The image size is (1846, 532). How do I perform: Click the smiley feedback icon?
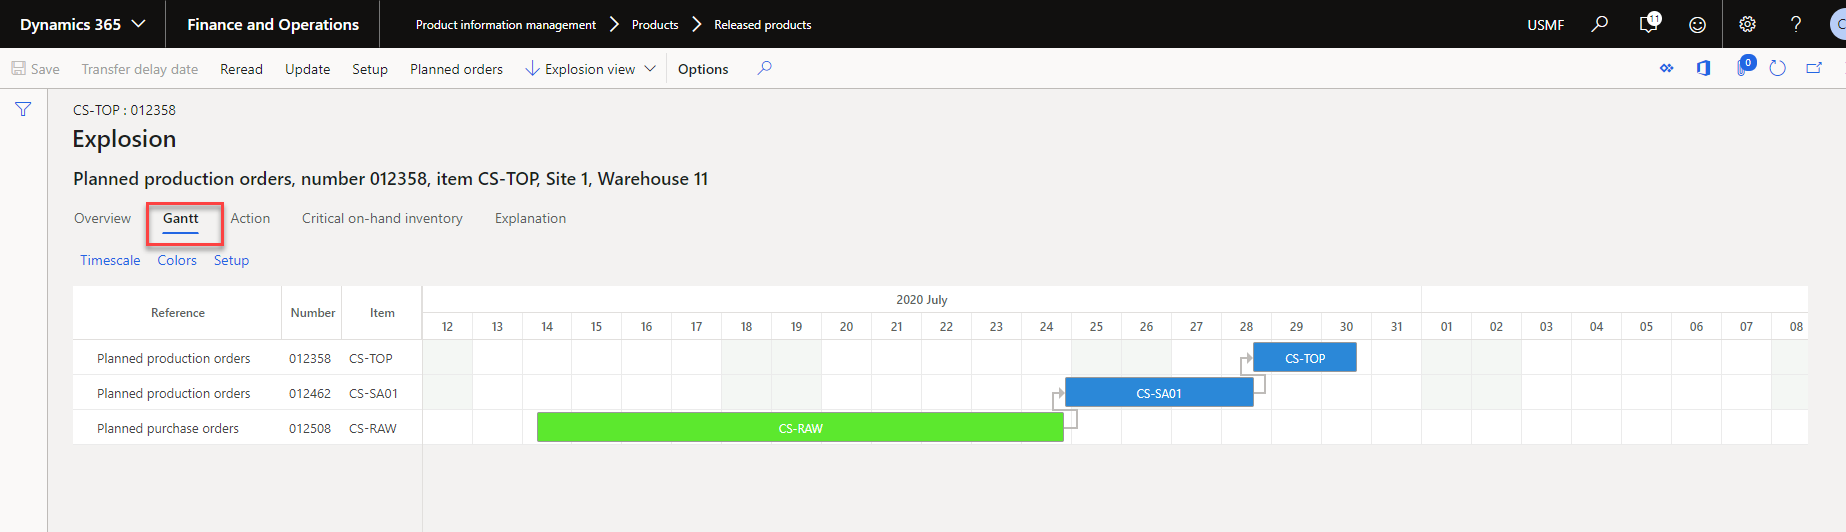(x=1697, y=24)
